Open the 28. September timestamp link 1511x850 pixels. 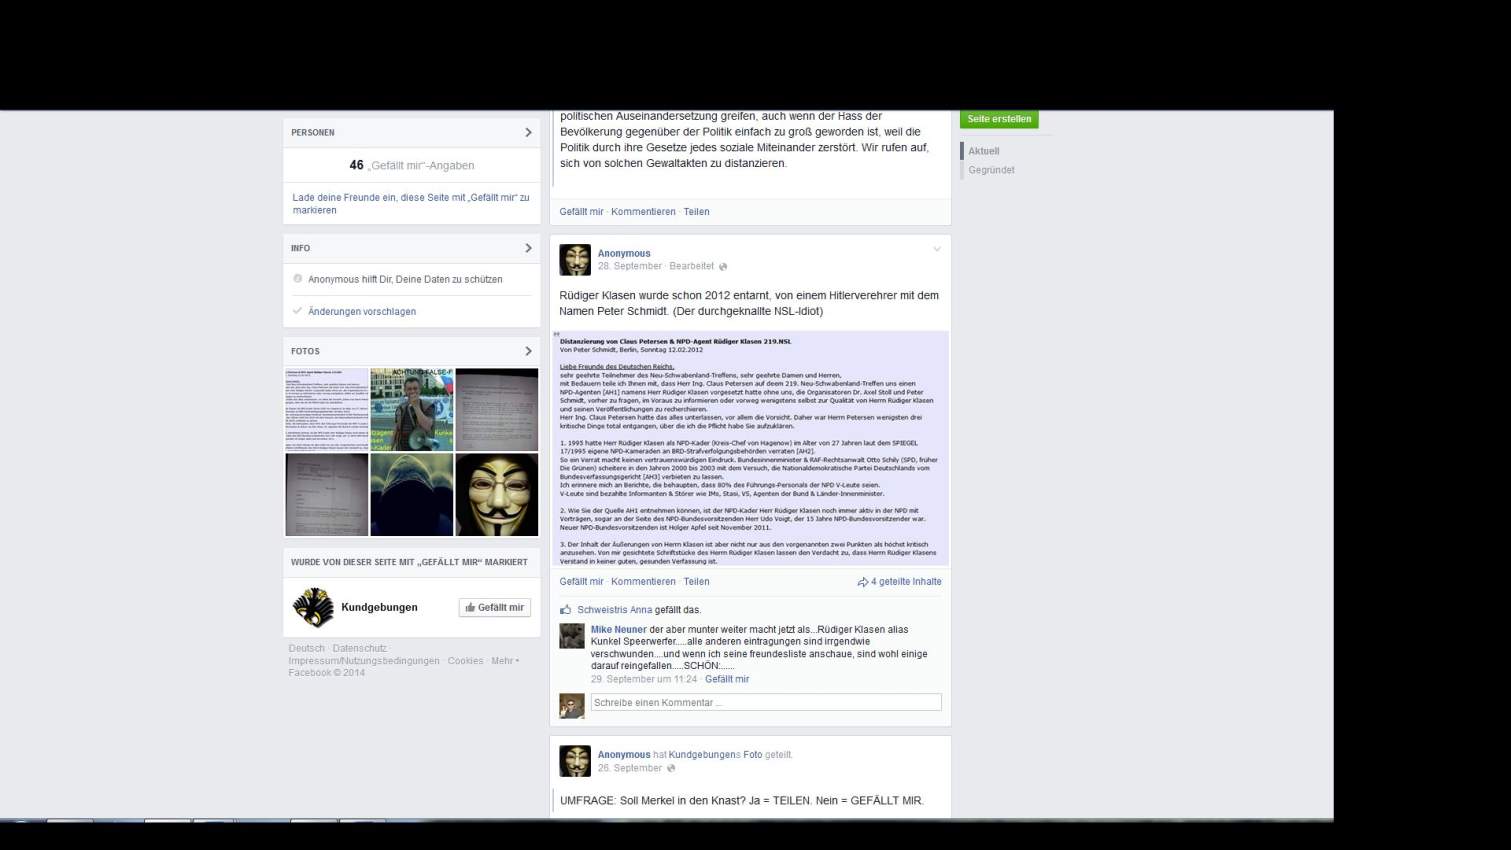tap(630, 266)
